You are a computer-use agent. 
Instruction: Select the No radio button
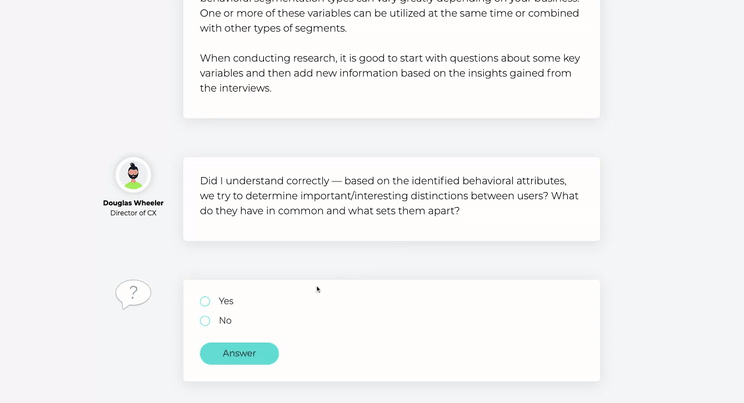click(x=205, y=321)
